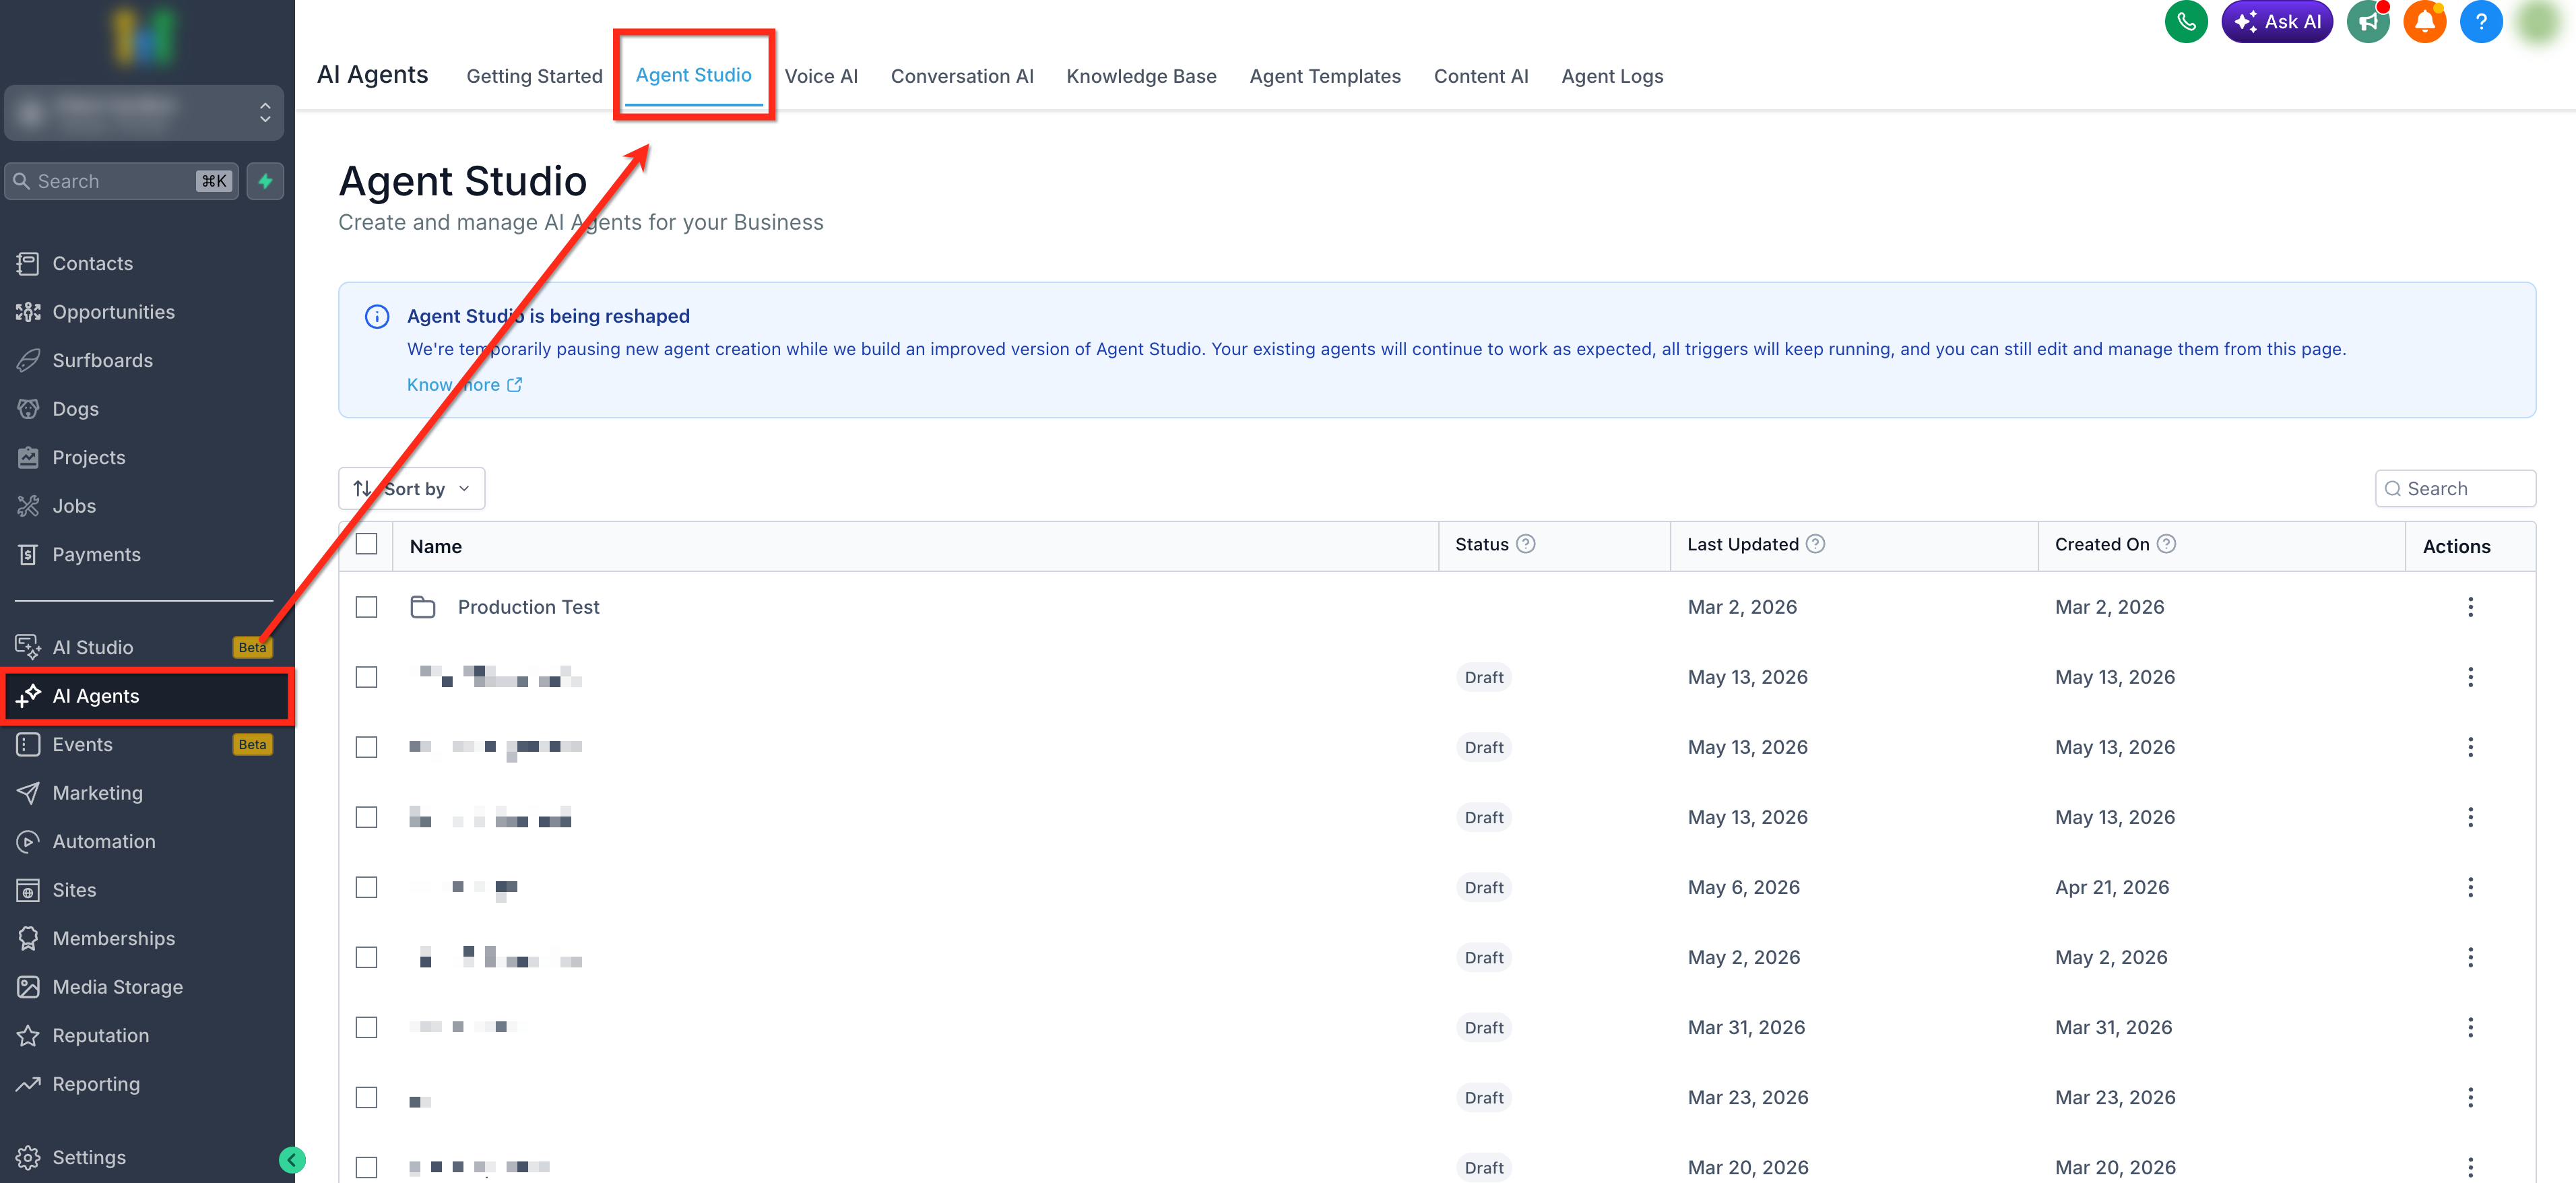
Task: Click the Ask AI button
Action: (x=2277, y=22)
